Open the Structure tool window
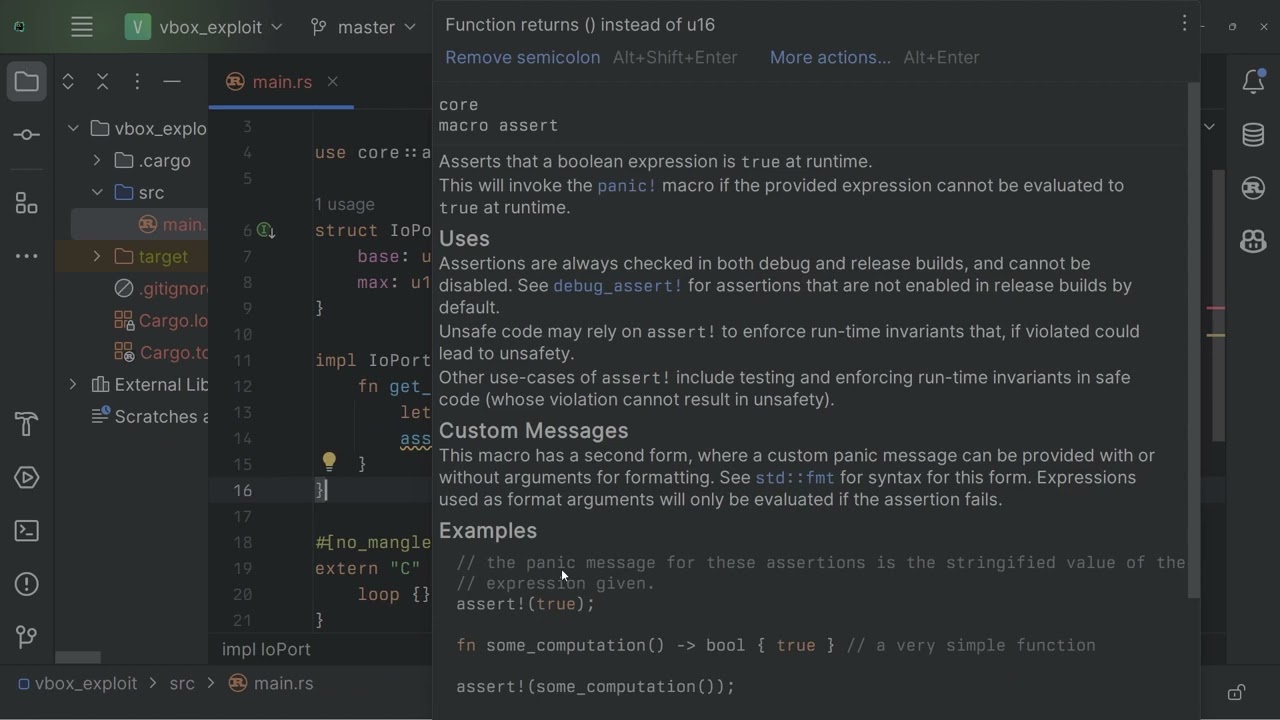This screenshot has height=720, width=1280. click(x=27, y=204)
